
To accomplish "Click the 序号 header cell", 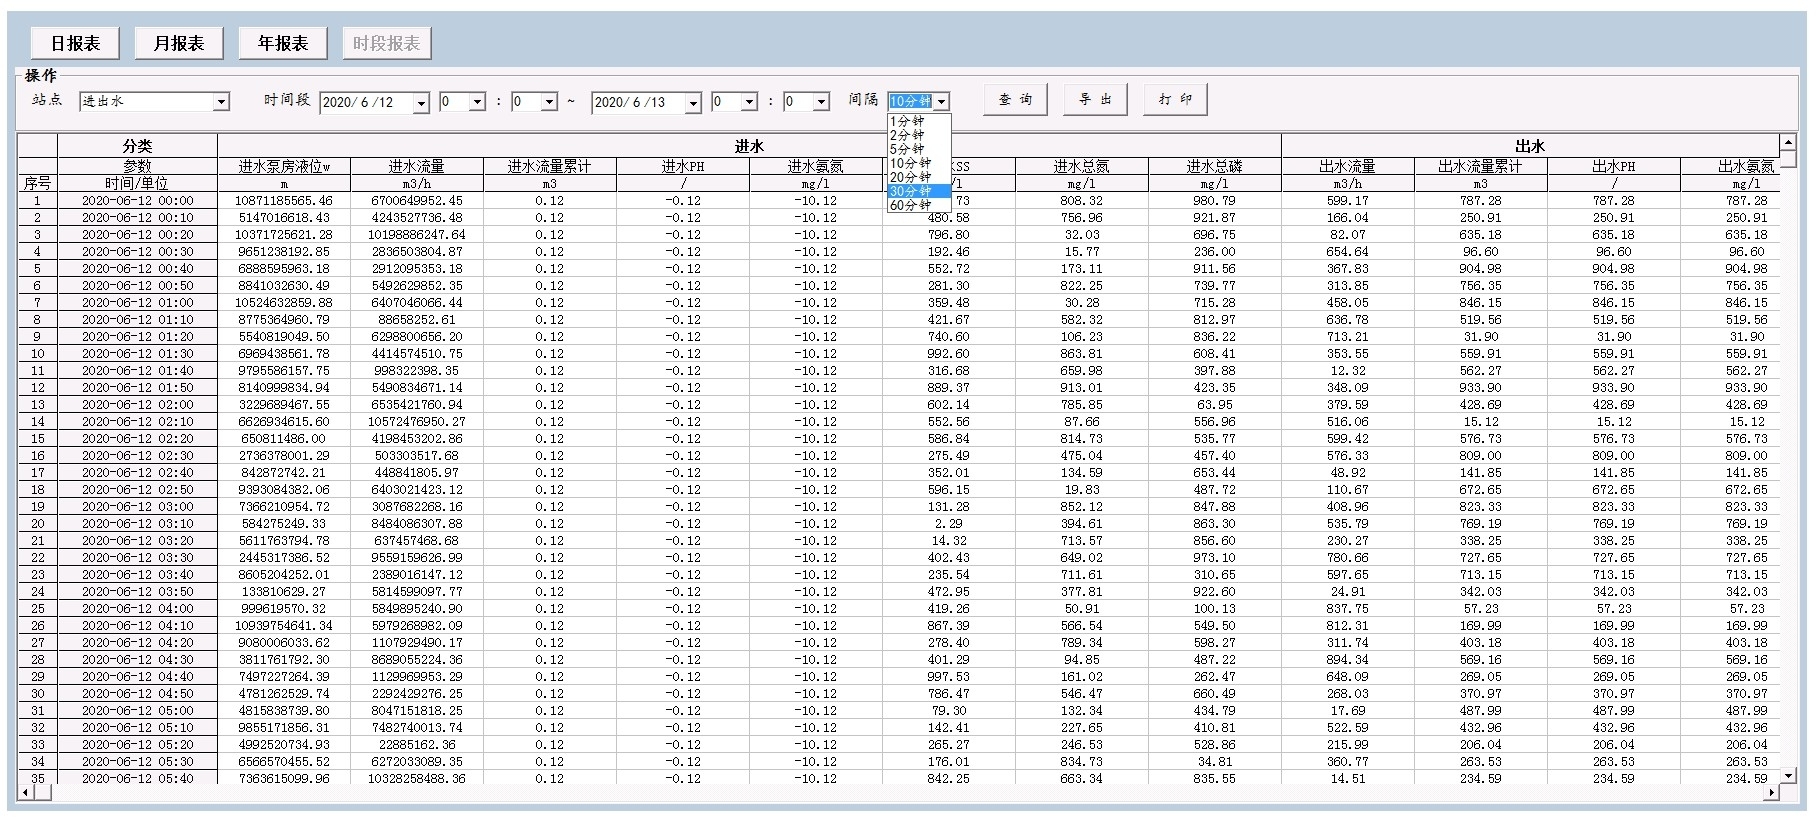I will click(38, 183).
